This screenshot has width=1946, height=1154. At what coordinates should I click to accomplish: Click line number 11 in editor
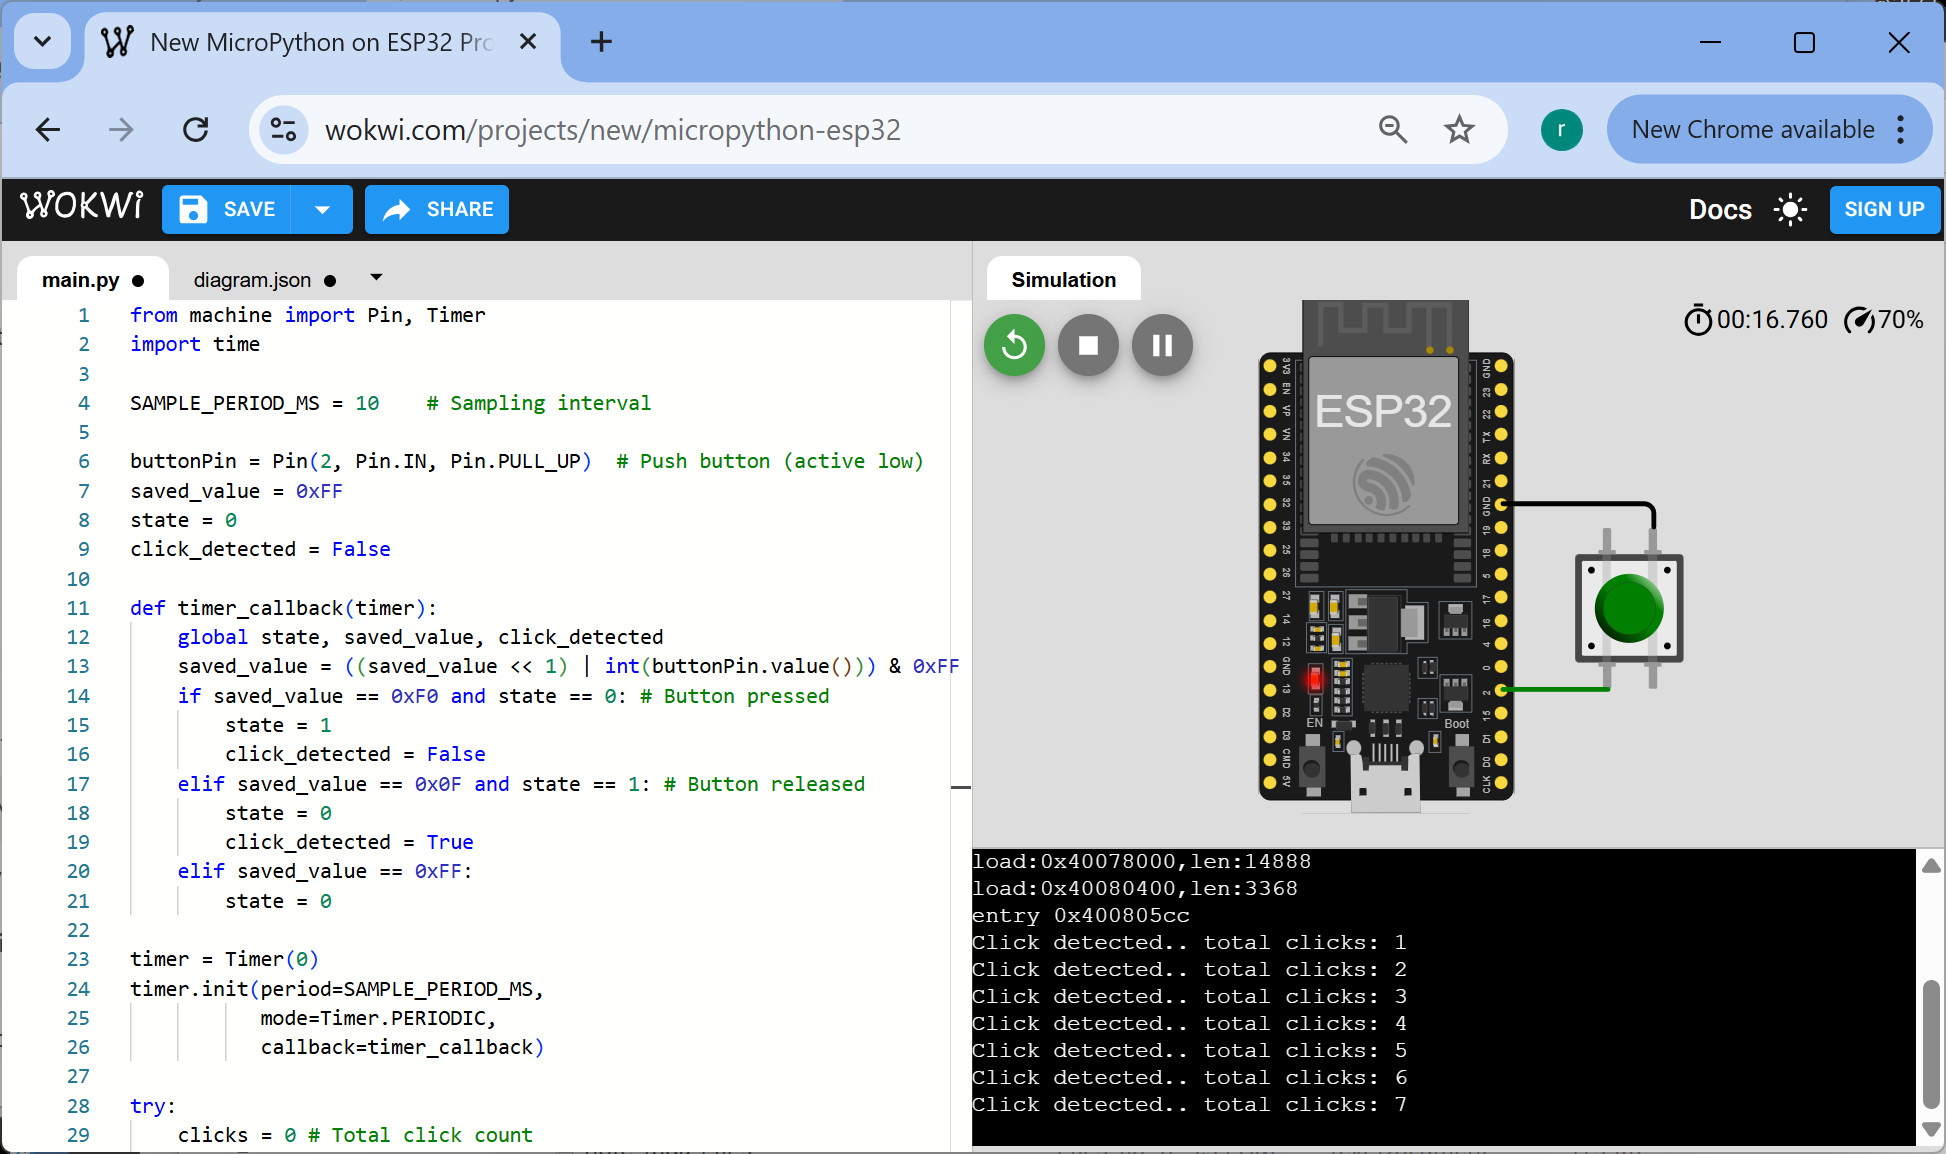pos(78,608)
